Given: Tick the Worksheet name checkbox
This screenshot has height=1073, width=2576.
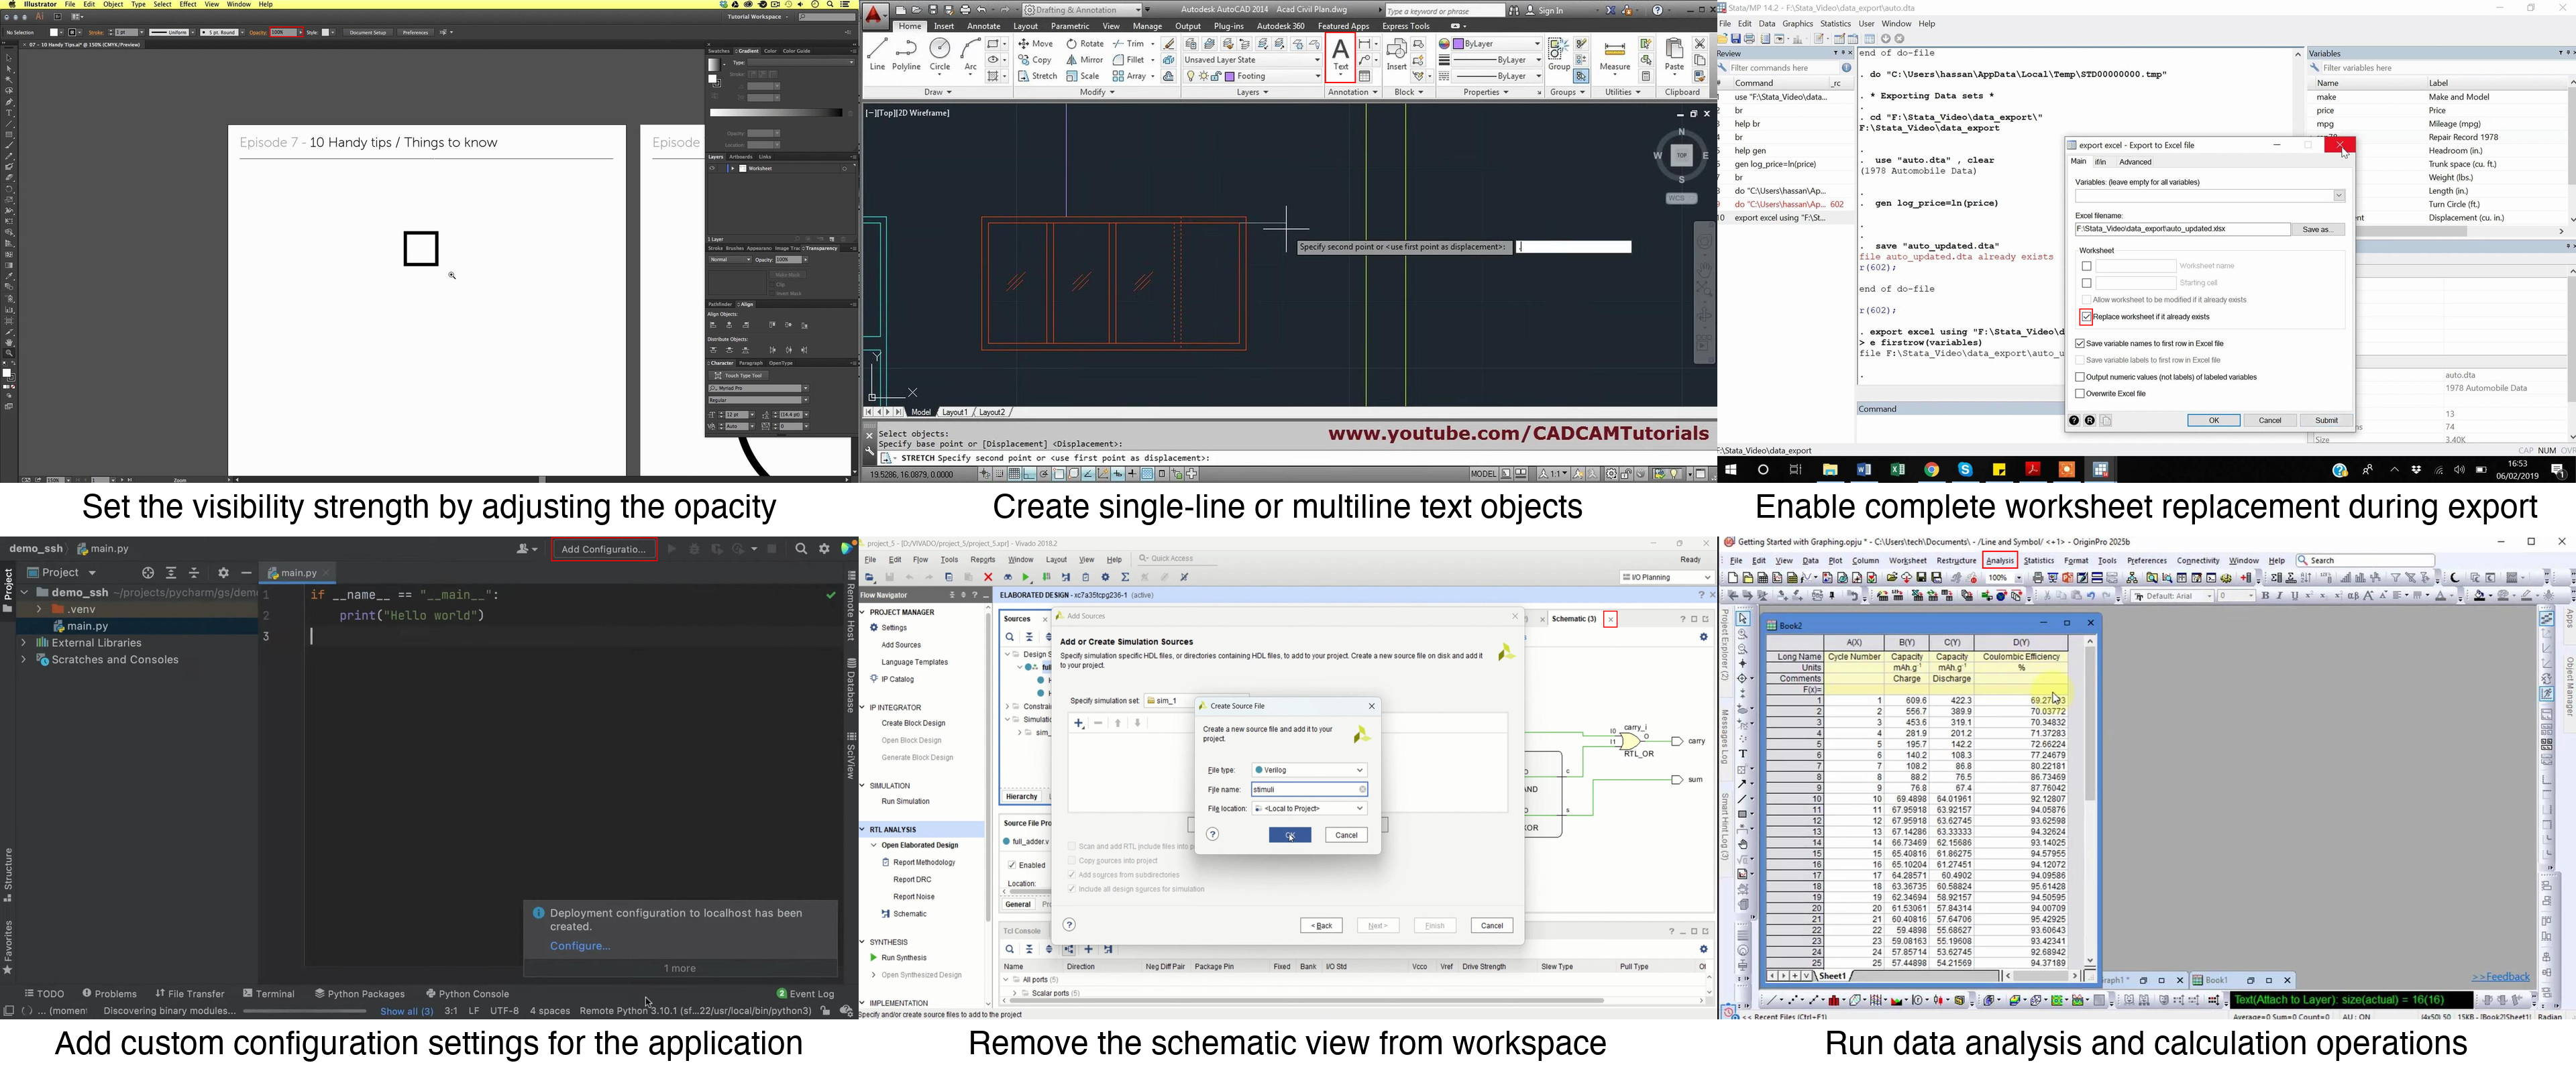Looking at the screenshot, I should 2086,266.
